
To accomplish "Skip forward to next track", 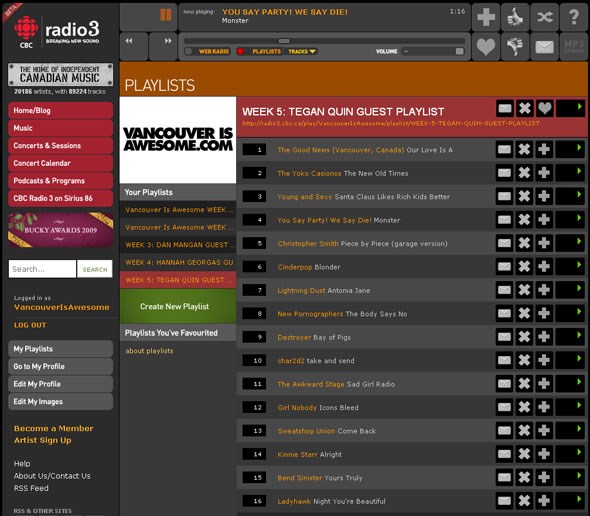I will 163,47.
